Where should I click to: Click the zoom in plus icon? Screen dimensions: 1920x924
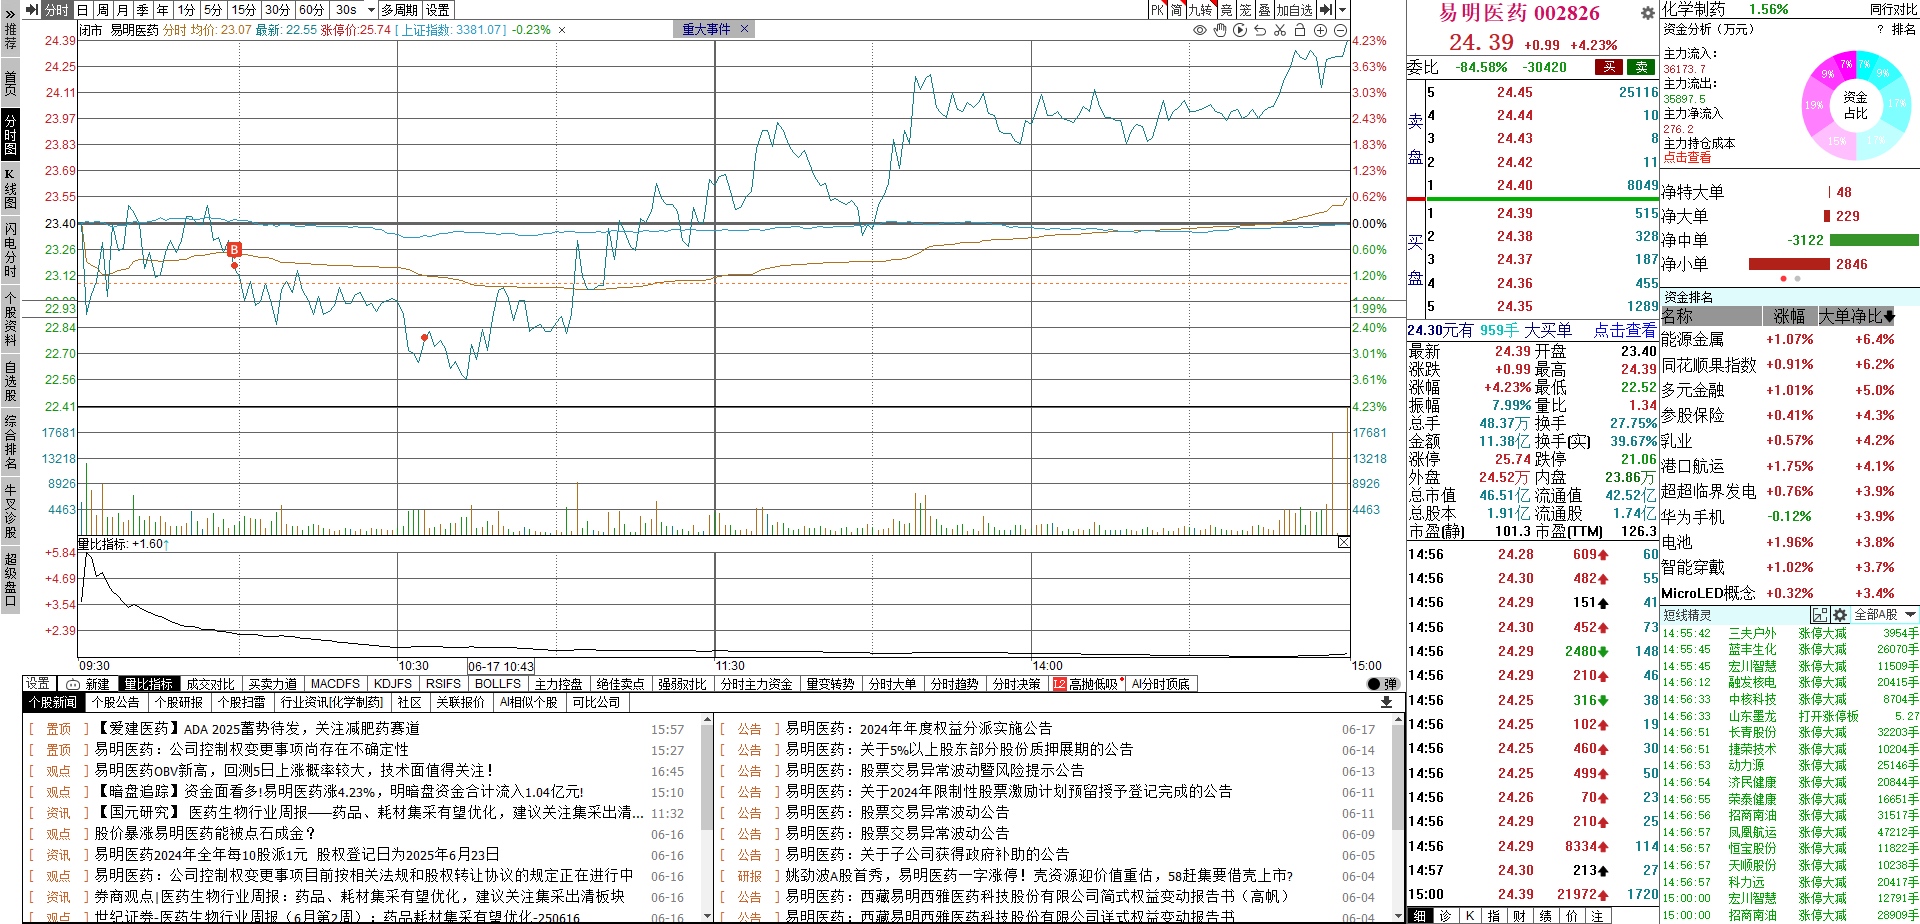1320,30
